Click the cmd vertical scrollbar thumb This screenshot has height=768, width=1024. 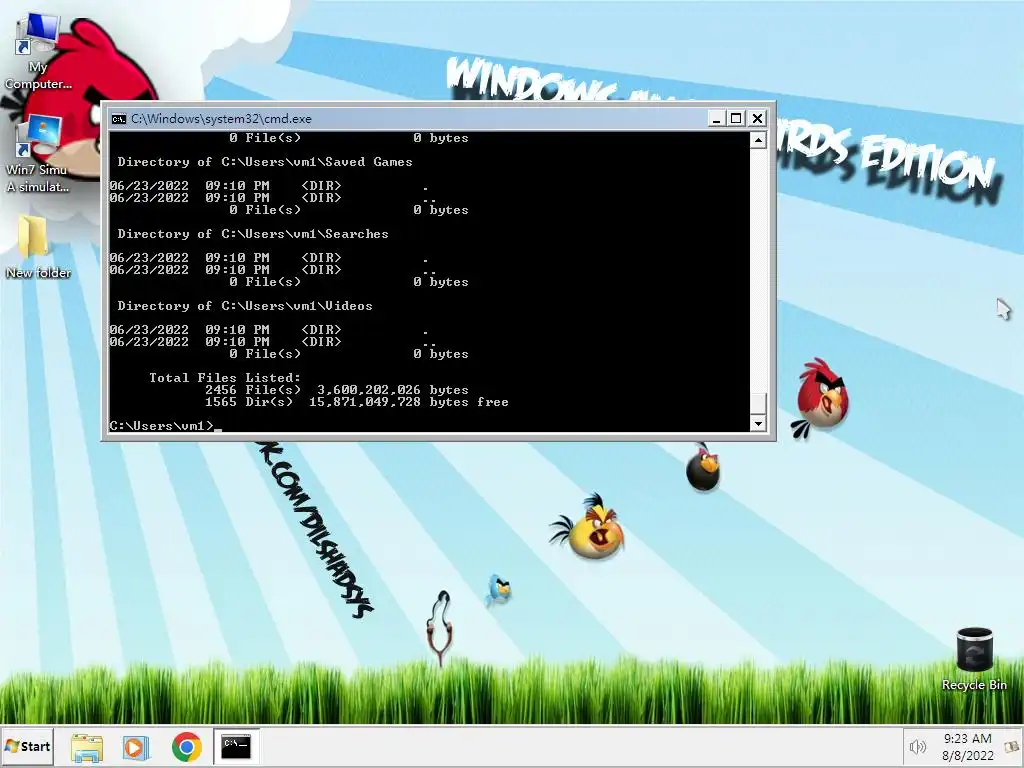click(758, 403)
